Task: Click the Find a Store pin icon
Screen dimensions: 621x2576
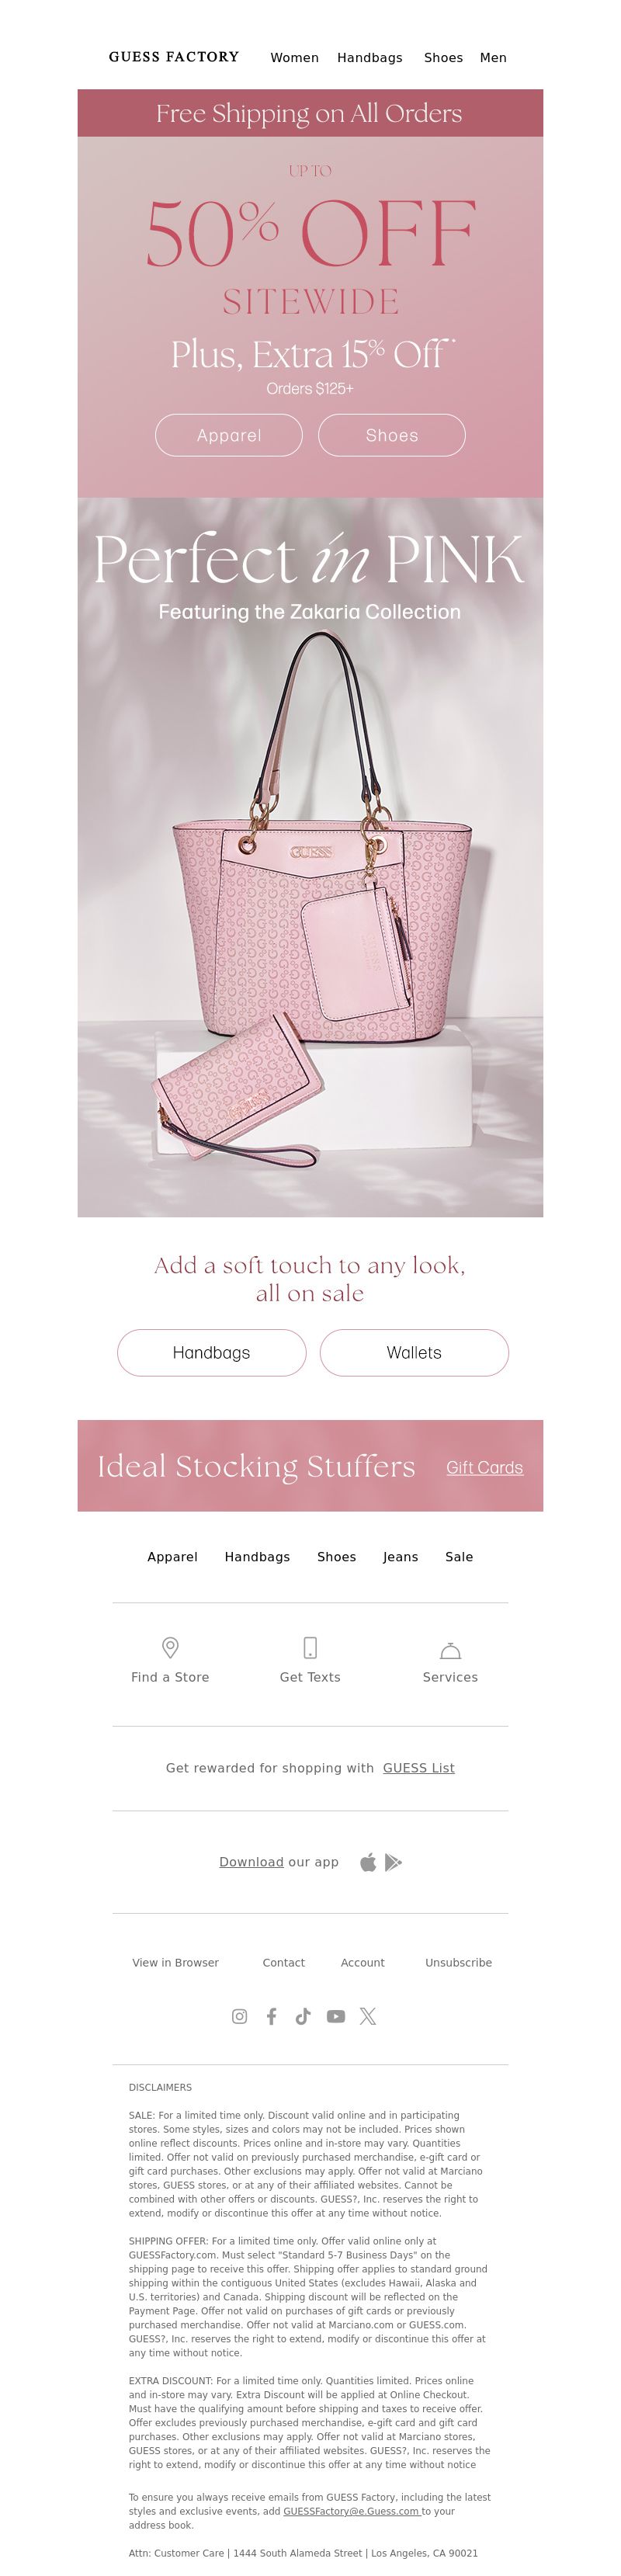Action: click(170, 1647)
